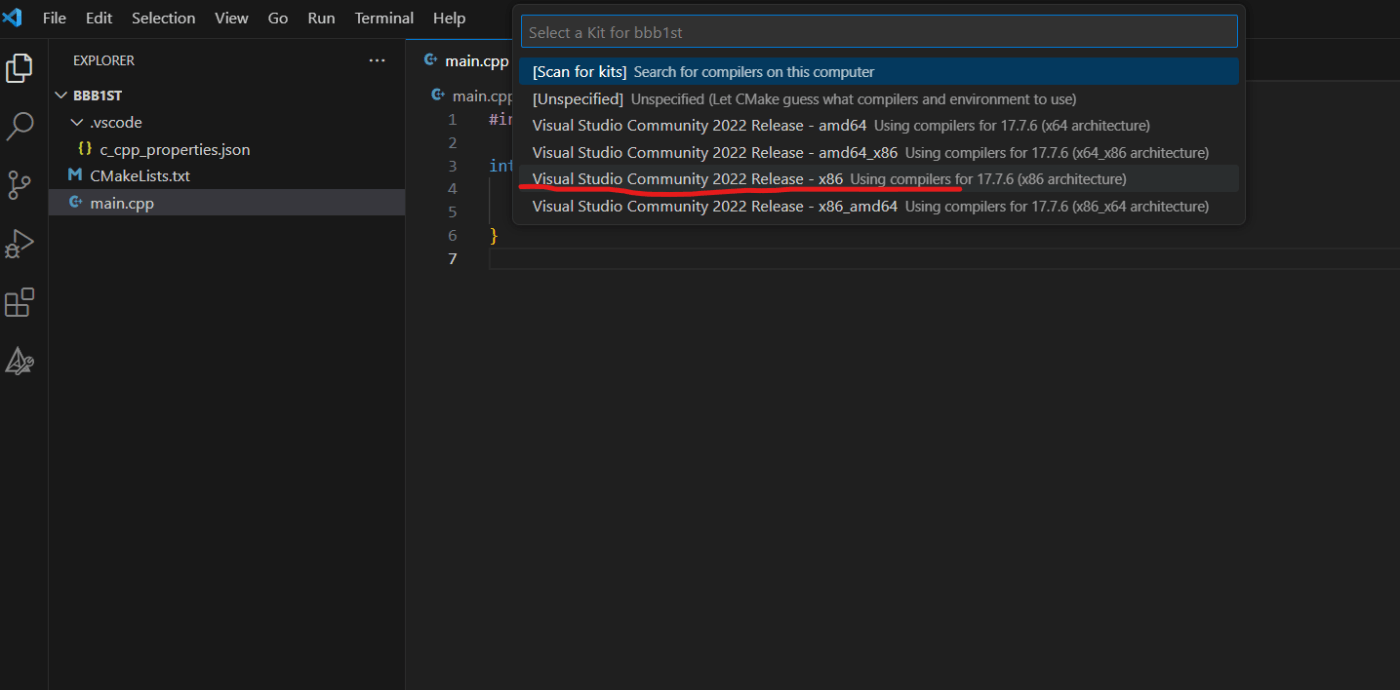Click line number 6 in the gutter
The height and width of the screenshot is (690, 1400).
coord(452,236)
